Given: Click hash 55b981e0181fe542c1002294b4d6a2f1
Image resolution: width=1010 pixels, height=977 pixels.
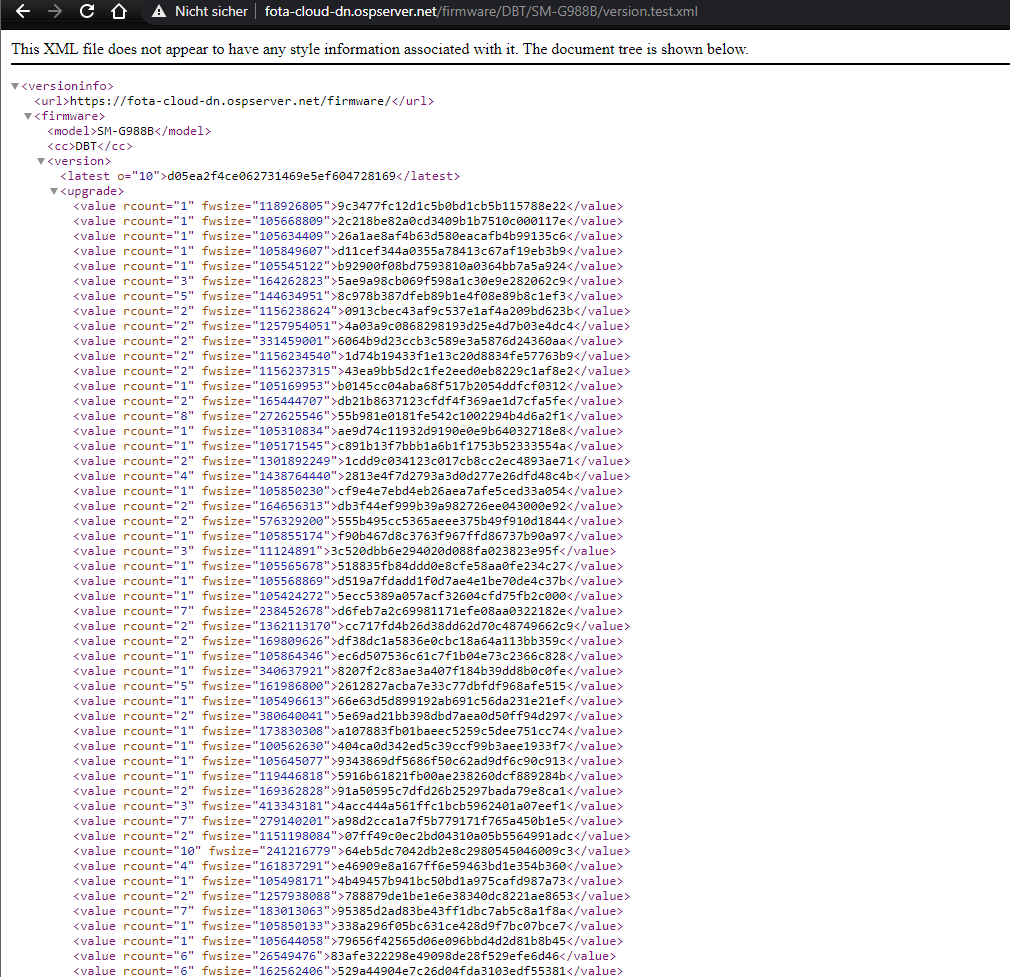Looking at the screenshot, I should pos(452,416).
